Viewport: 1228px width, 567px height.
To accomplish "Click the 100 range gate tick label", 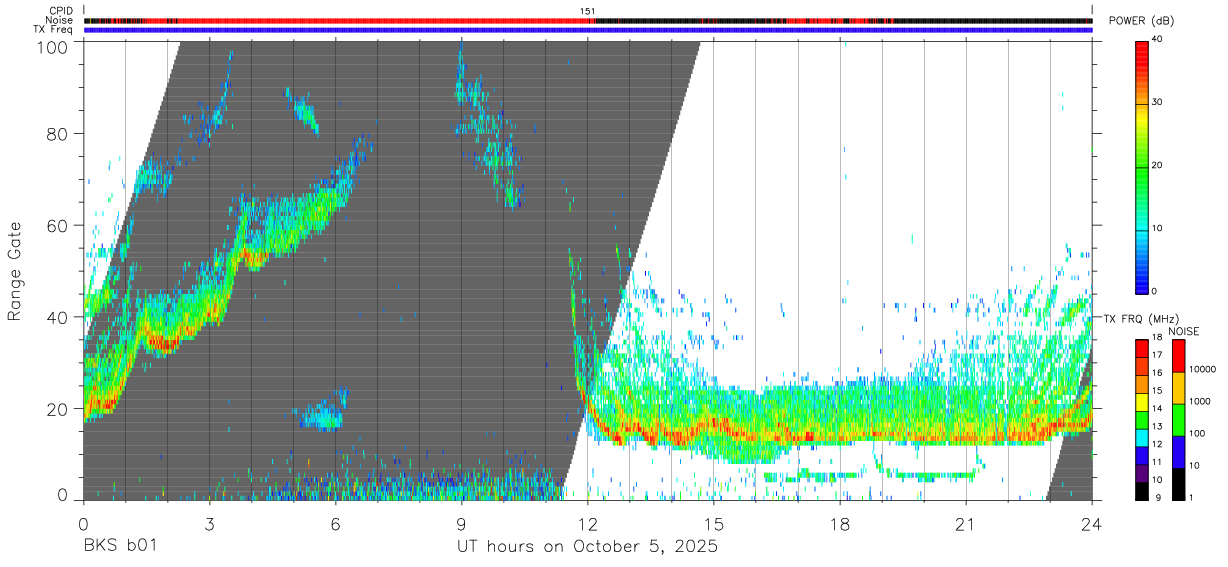I will [52, 46].
